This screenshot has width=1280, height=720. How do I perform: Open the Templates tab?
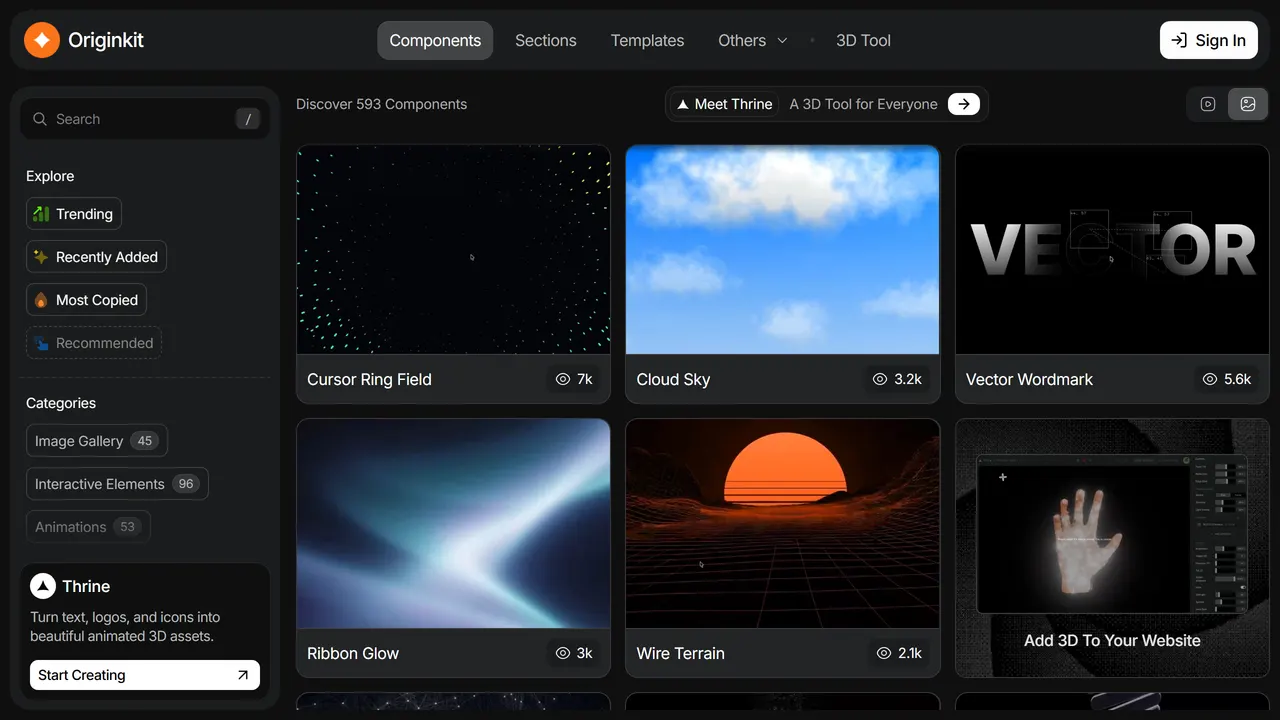[648, 40]
